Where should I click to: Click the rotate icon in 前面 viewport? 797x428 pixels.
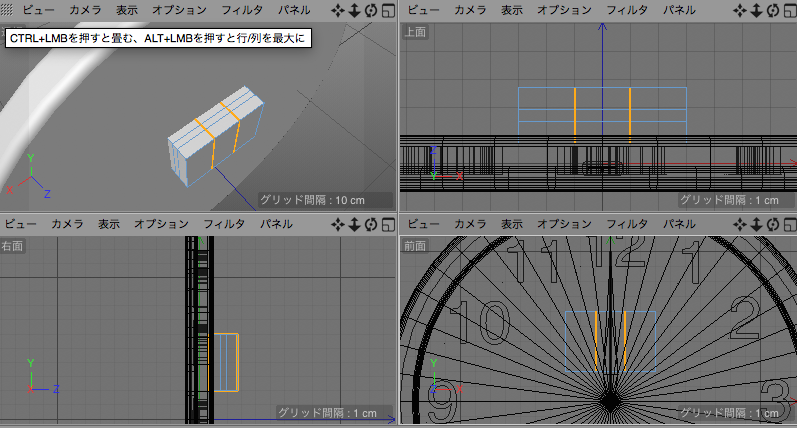click(x=773, y=224)
